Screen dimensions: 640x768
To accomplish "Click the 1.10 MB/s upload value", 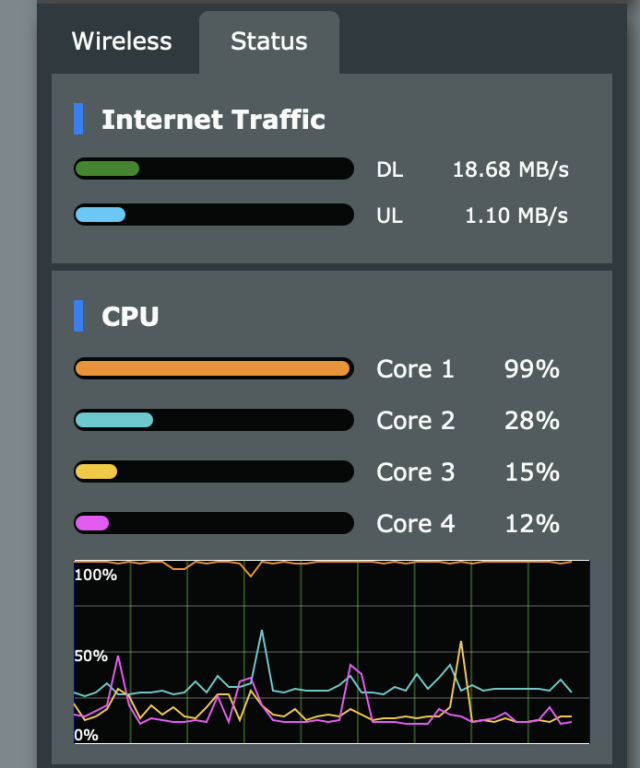I will (516, 216).
